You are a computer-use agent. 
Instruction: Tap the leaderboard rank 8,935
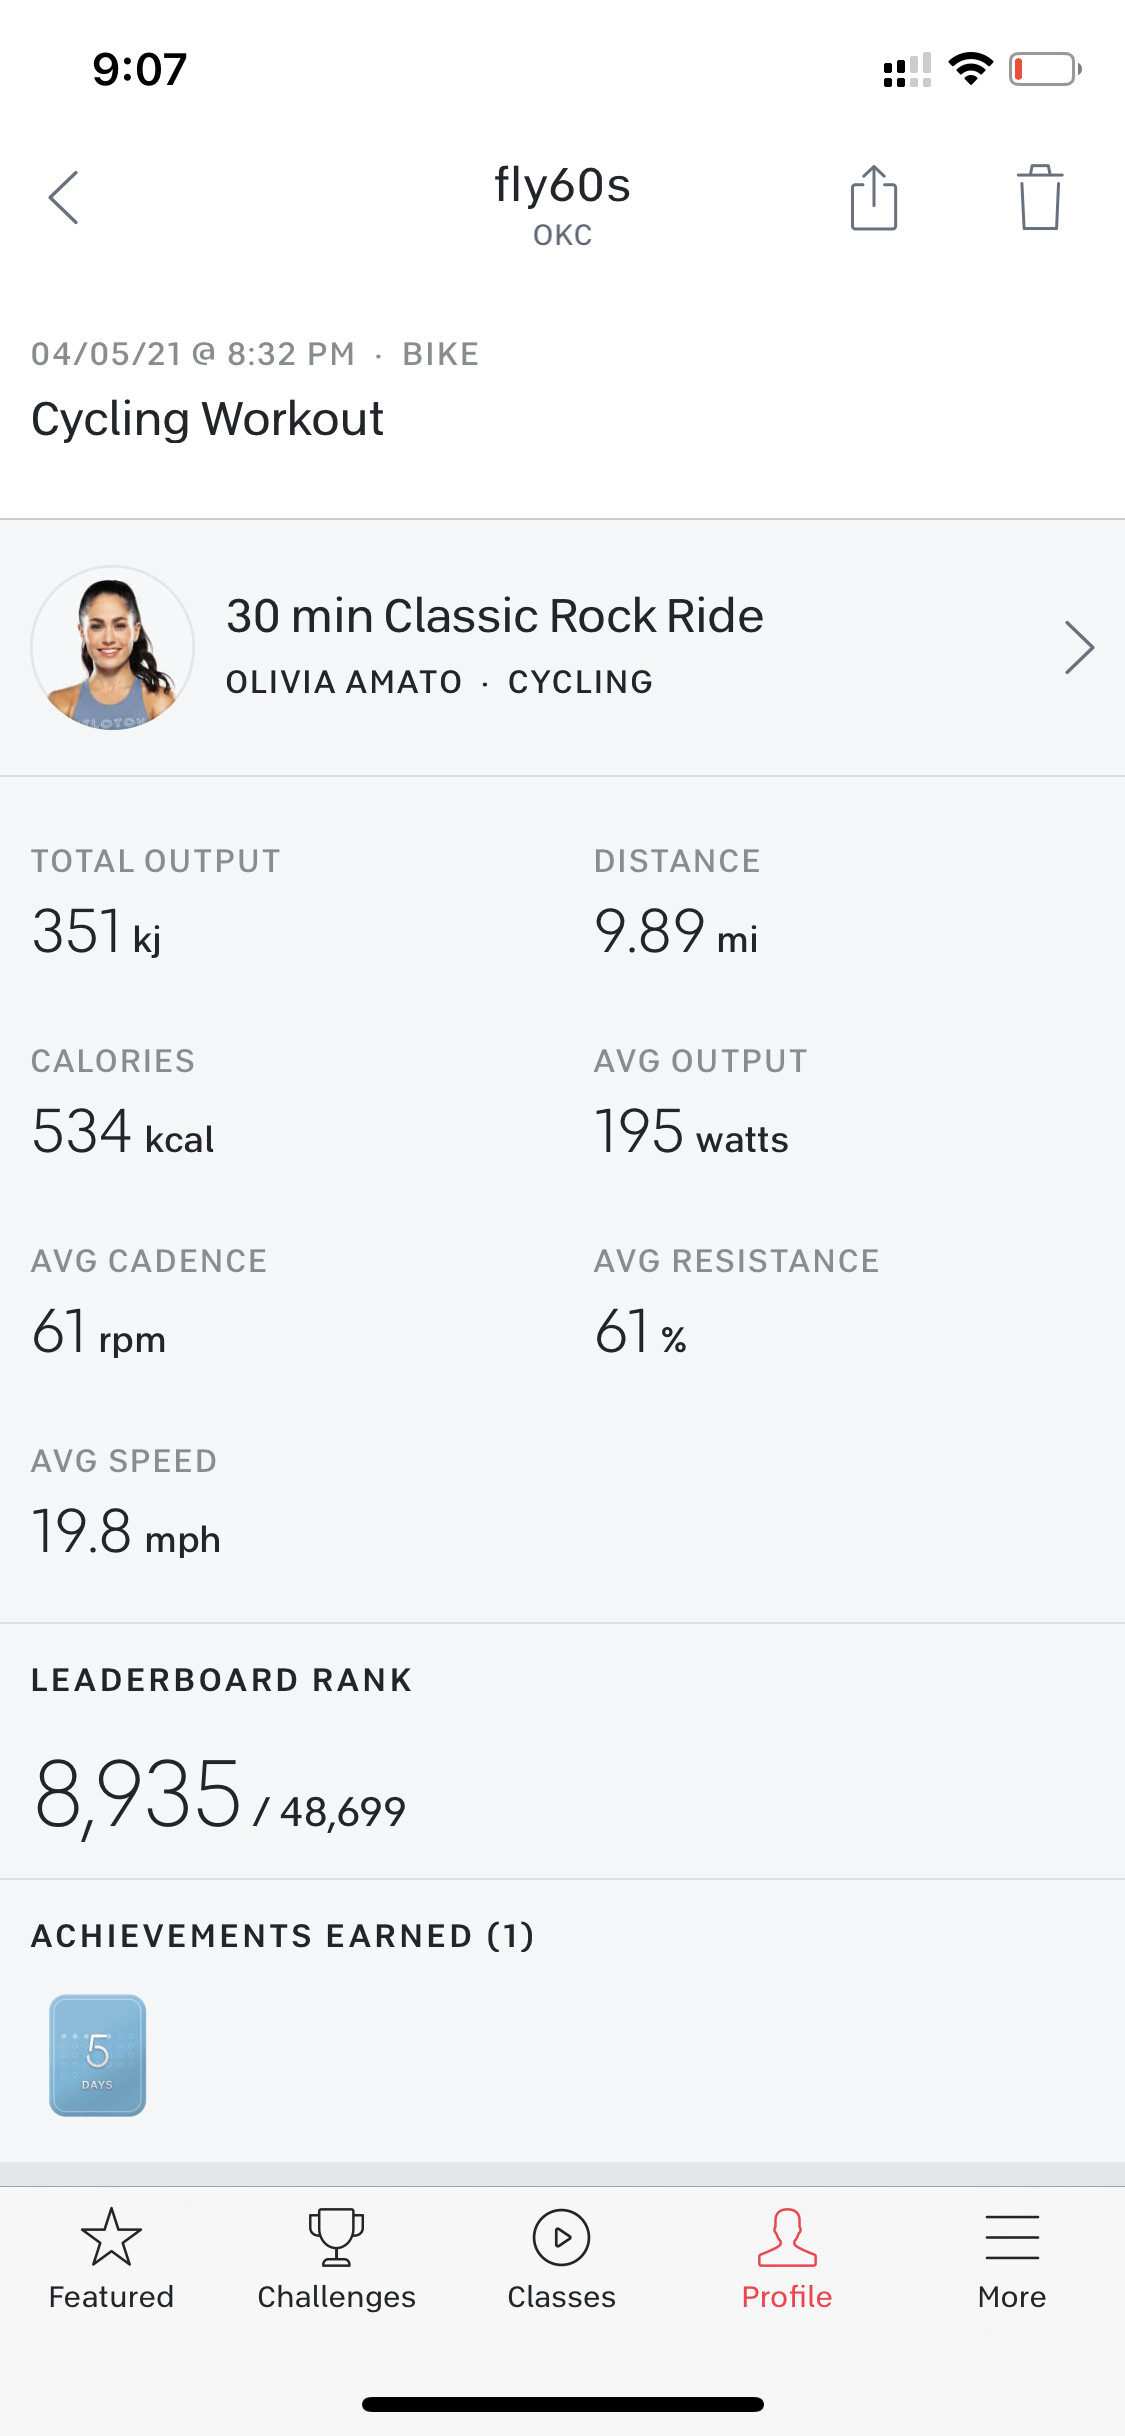coord(138,1796)
